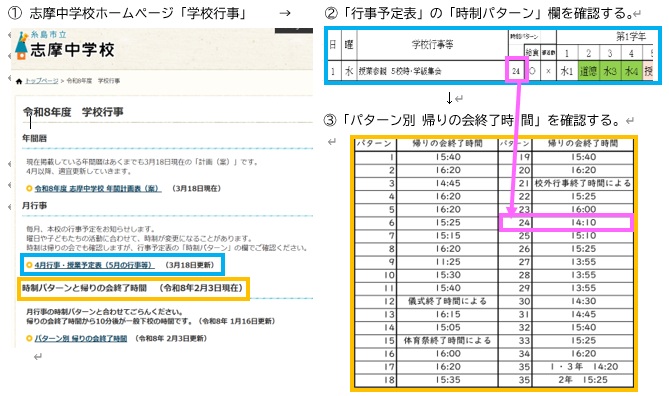
Task: Click the green 水3 period cell
Action: [x=610, y=71]
